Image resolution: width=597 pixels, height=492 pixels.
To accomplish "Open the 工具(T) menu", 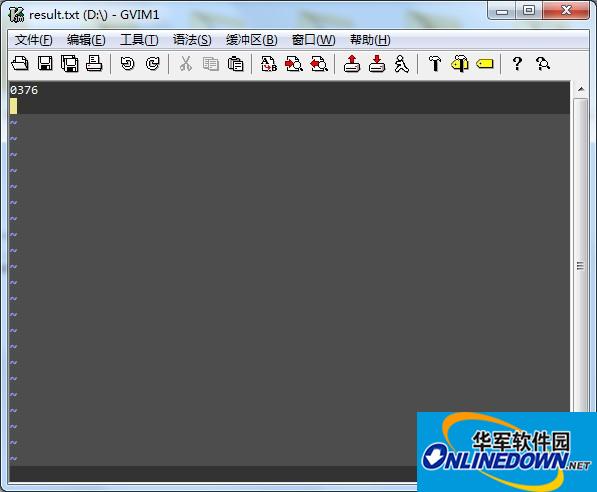I will [139, 40].
